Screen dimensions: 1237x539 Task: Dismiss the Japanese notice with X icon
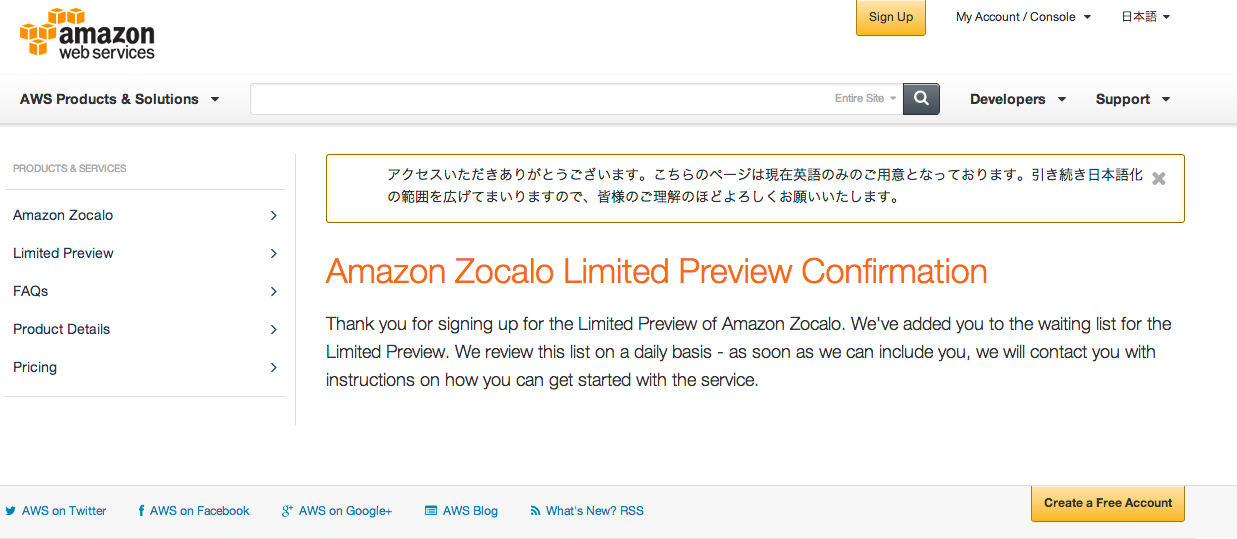[1159, 179]
